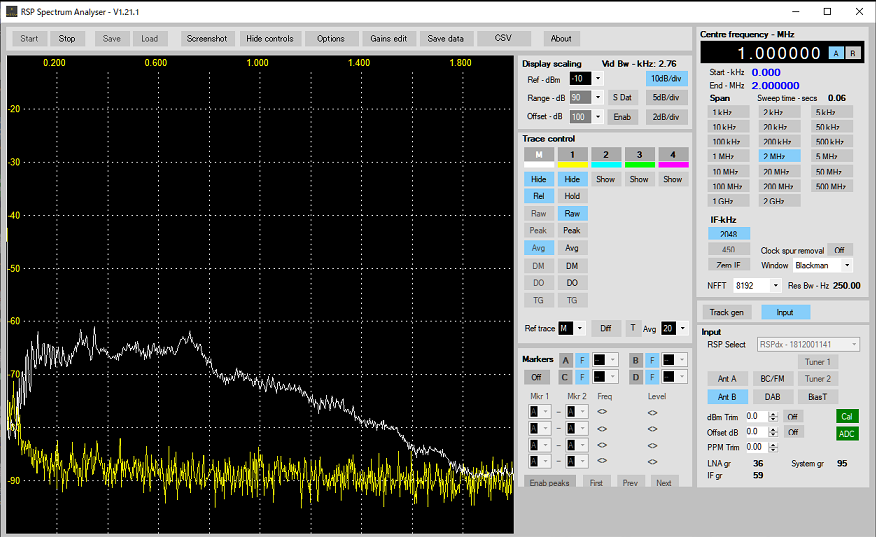Select VFO A button
Viewport: 876px width, 537px height.
point(836,53)
